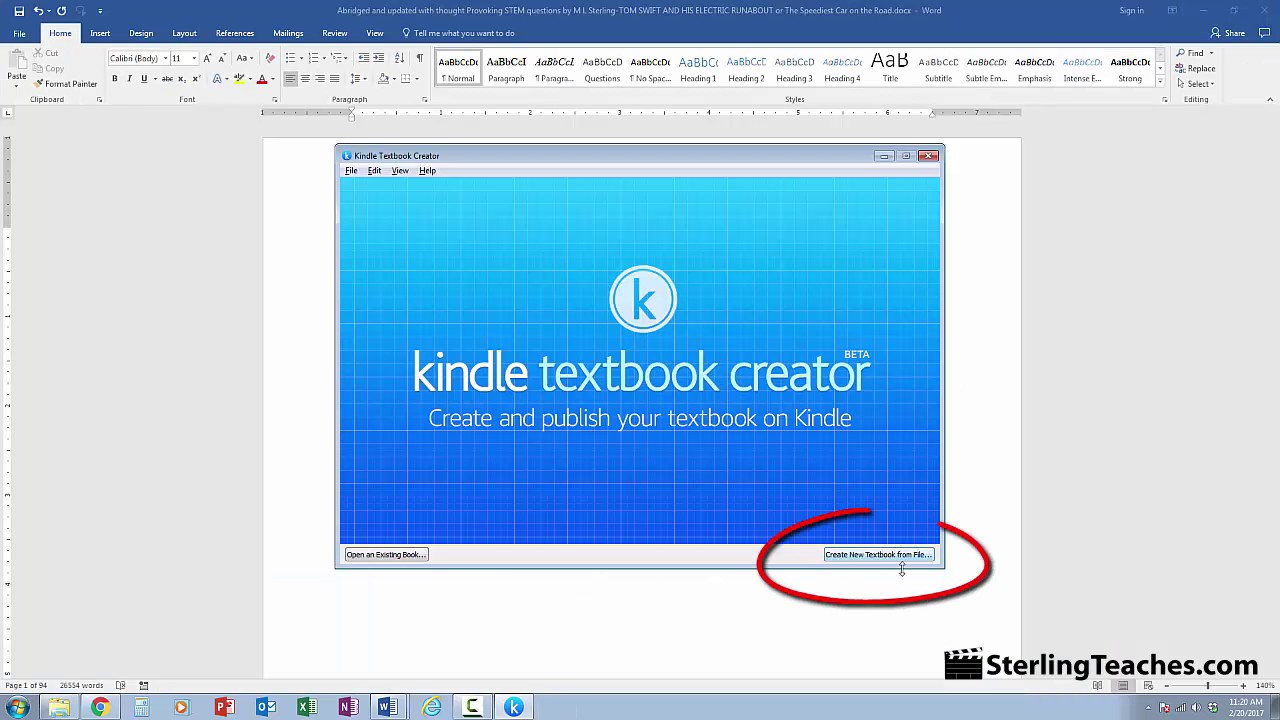Screen dimensions: 1280x720
Task: Click Create New Textbook from File button
Action: (x=878, y=555)
